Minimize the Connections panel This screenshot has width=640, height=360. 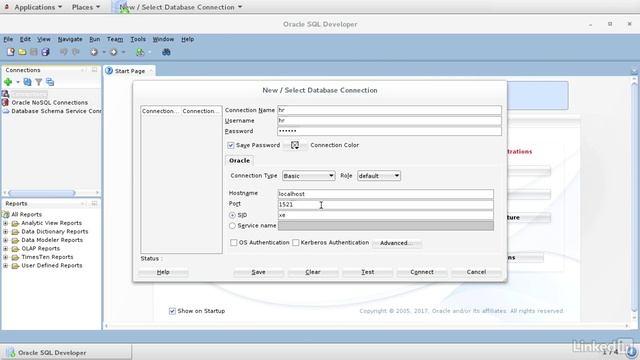coord(94,70)
